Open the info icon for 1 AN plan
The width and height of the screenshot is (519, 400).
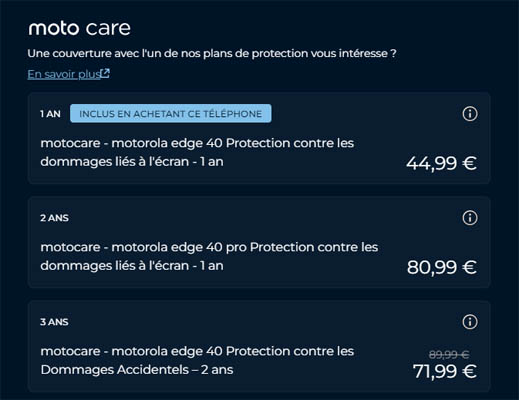(x=470, y=114)
